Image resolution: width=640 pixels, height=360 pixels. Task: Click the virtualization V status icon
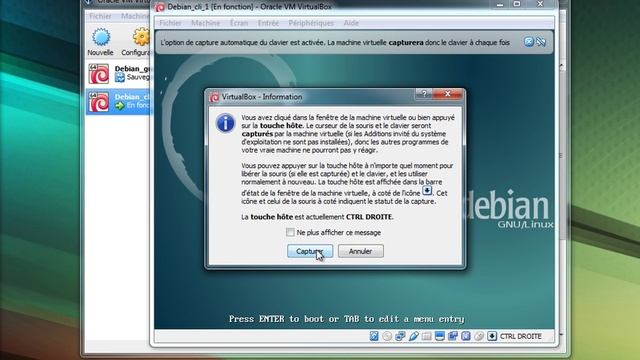point(466,336)
